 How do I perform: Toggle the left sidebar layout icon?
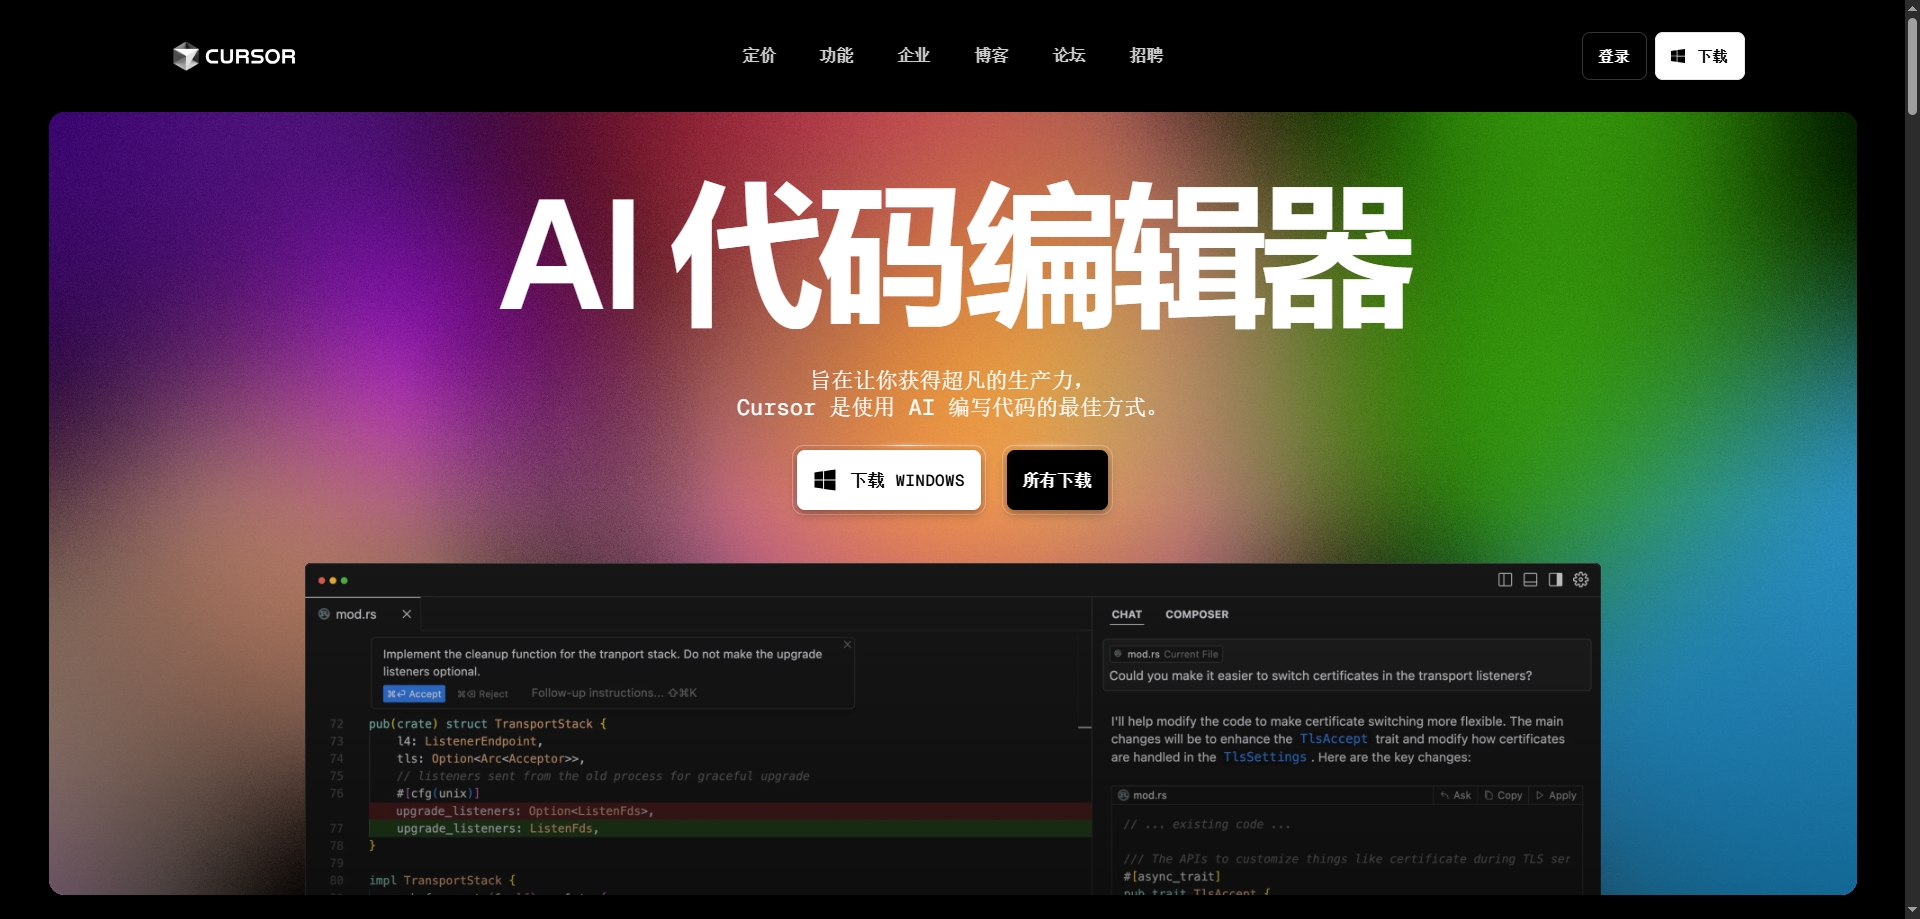click(x=1505, y=580)
